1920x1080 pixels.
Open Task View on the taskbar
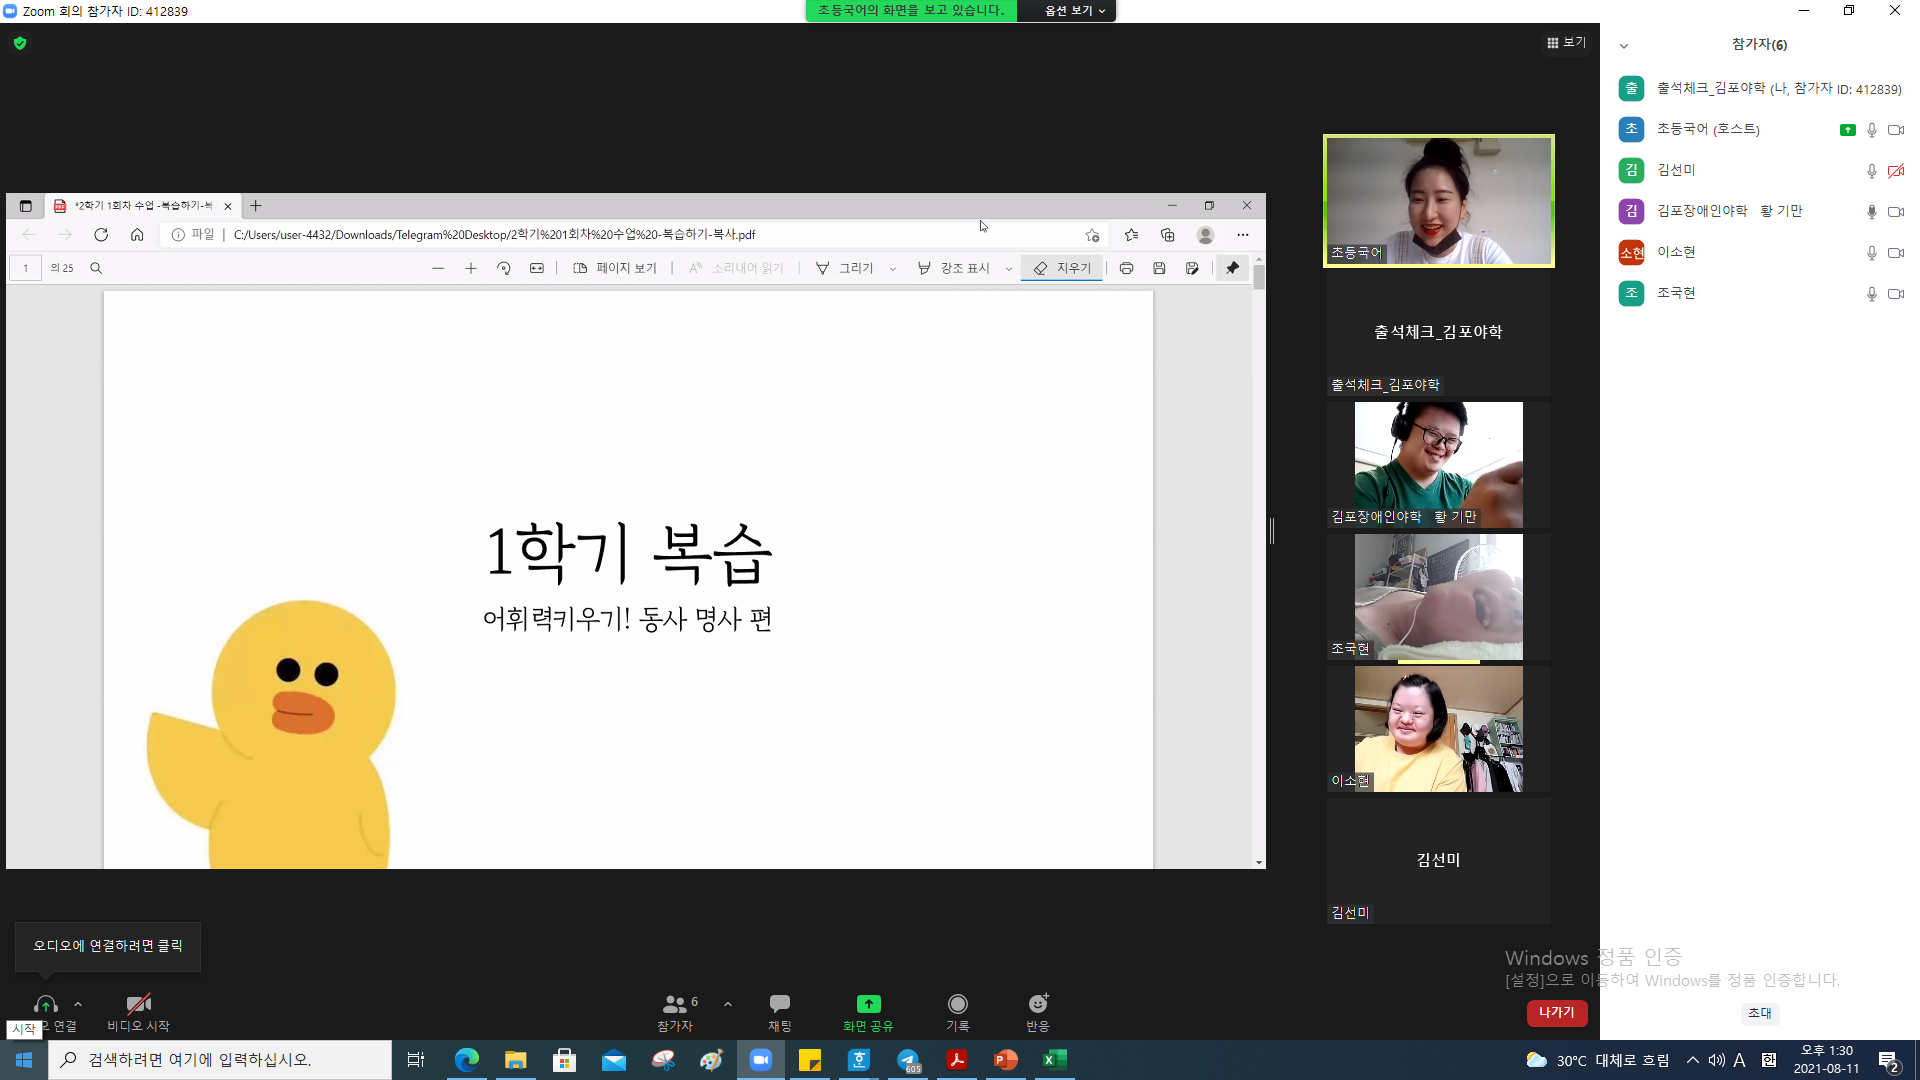coord(416,1060)
